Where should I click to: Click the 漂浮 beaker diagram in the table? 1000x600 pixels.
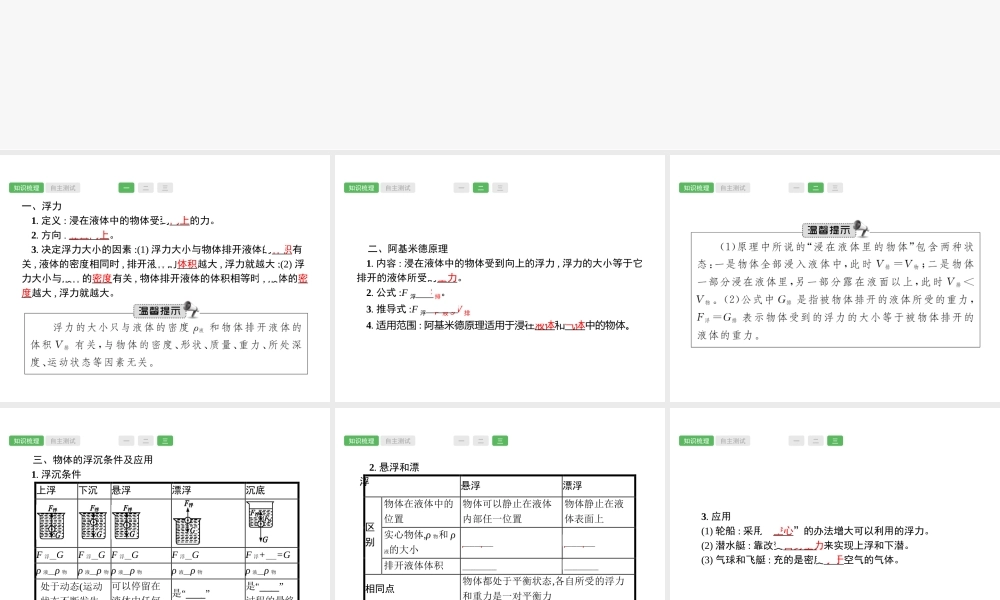[x=188, y=523]
